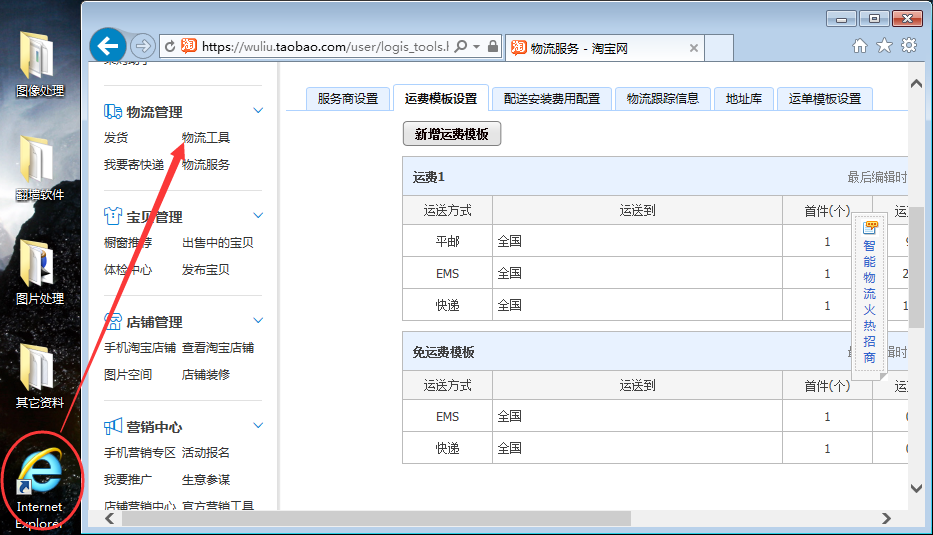Collapse the 物流管理 sidebar section
933x535 pixels.
[258, 111]
